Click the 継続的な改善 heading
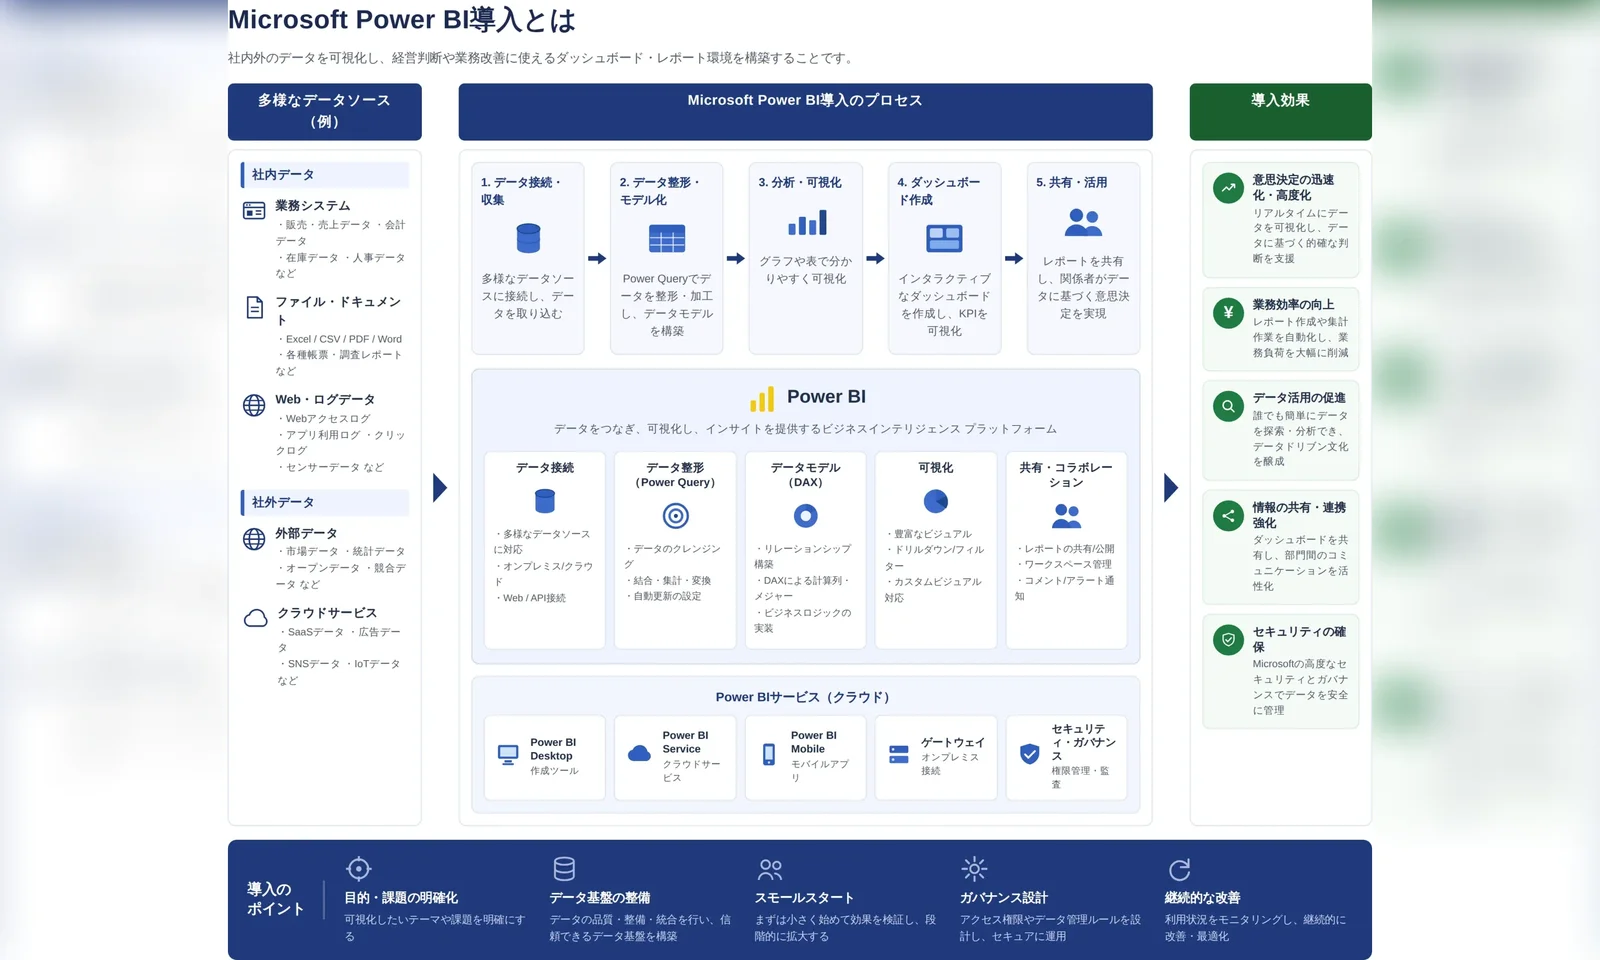This screenshot has width=1600, height=960. coord(1202,898)
